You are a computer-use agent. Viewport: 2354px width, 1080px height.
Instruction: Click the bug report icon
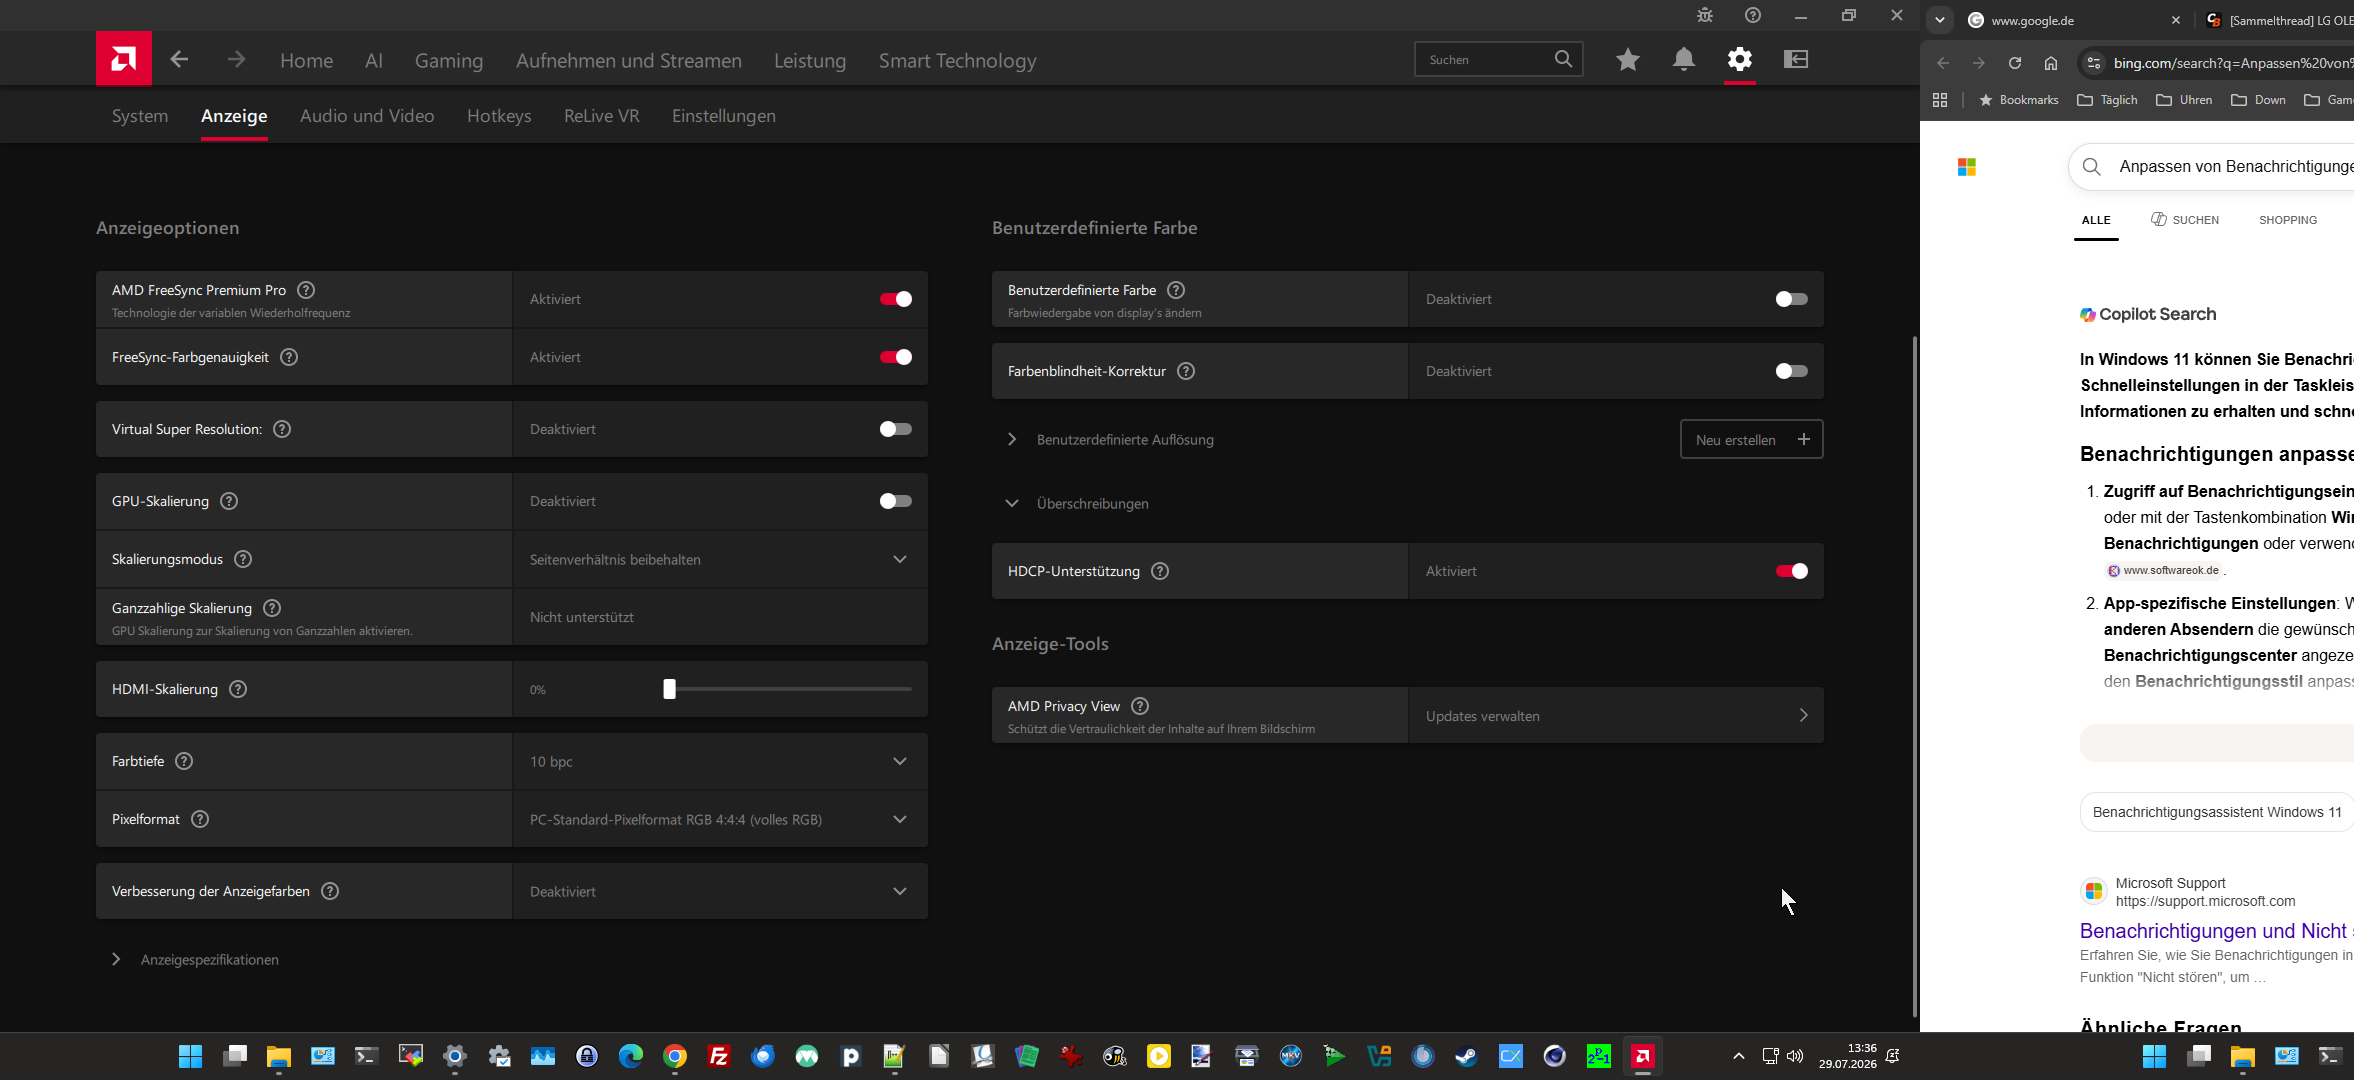tap(1705, 15)
